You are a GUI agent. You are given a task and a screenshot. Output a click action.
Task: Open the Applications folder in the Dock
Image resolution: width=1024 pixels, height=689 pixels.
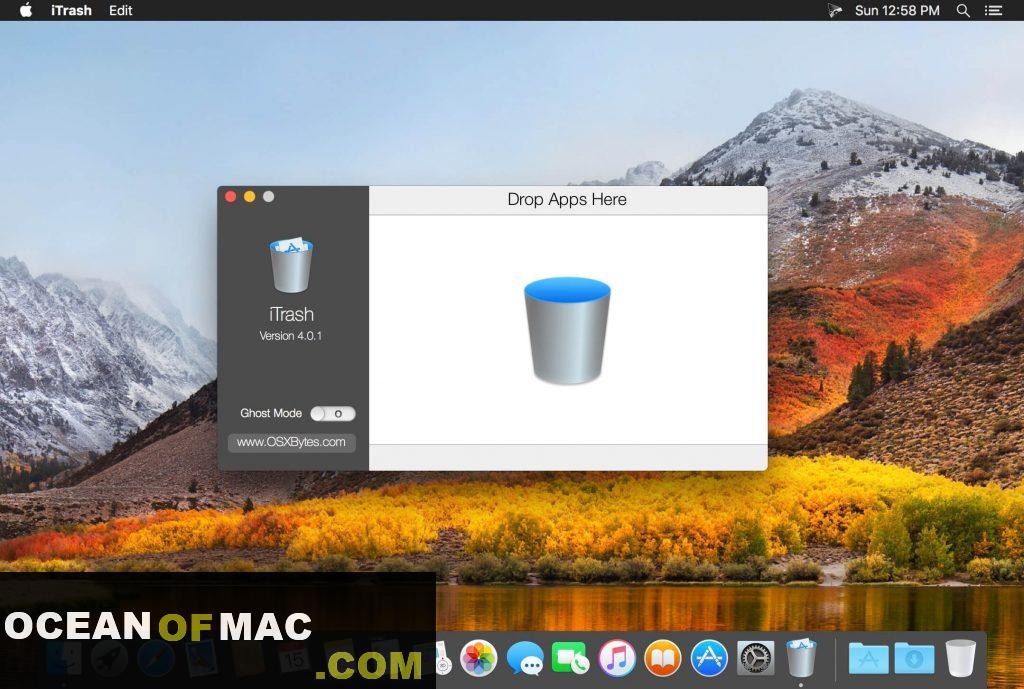pyautogui.click(x=869, y=658)
